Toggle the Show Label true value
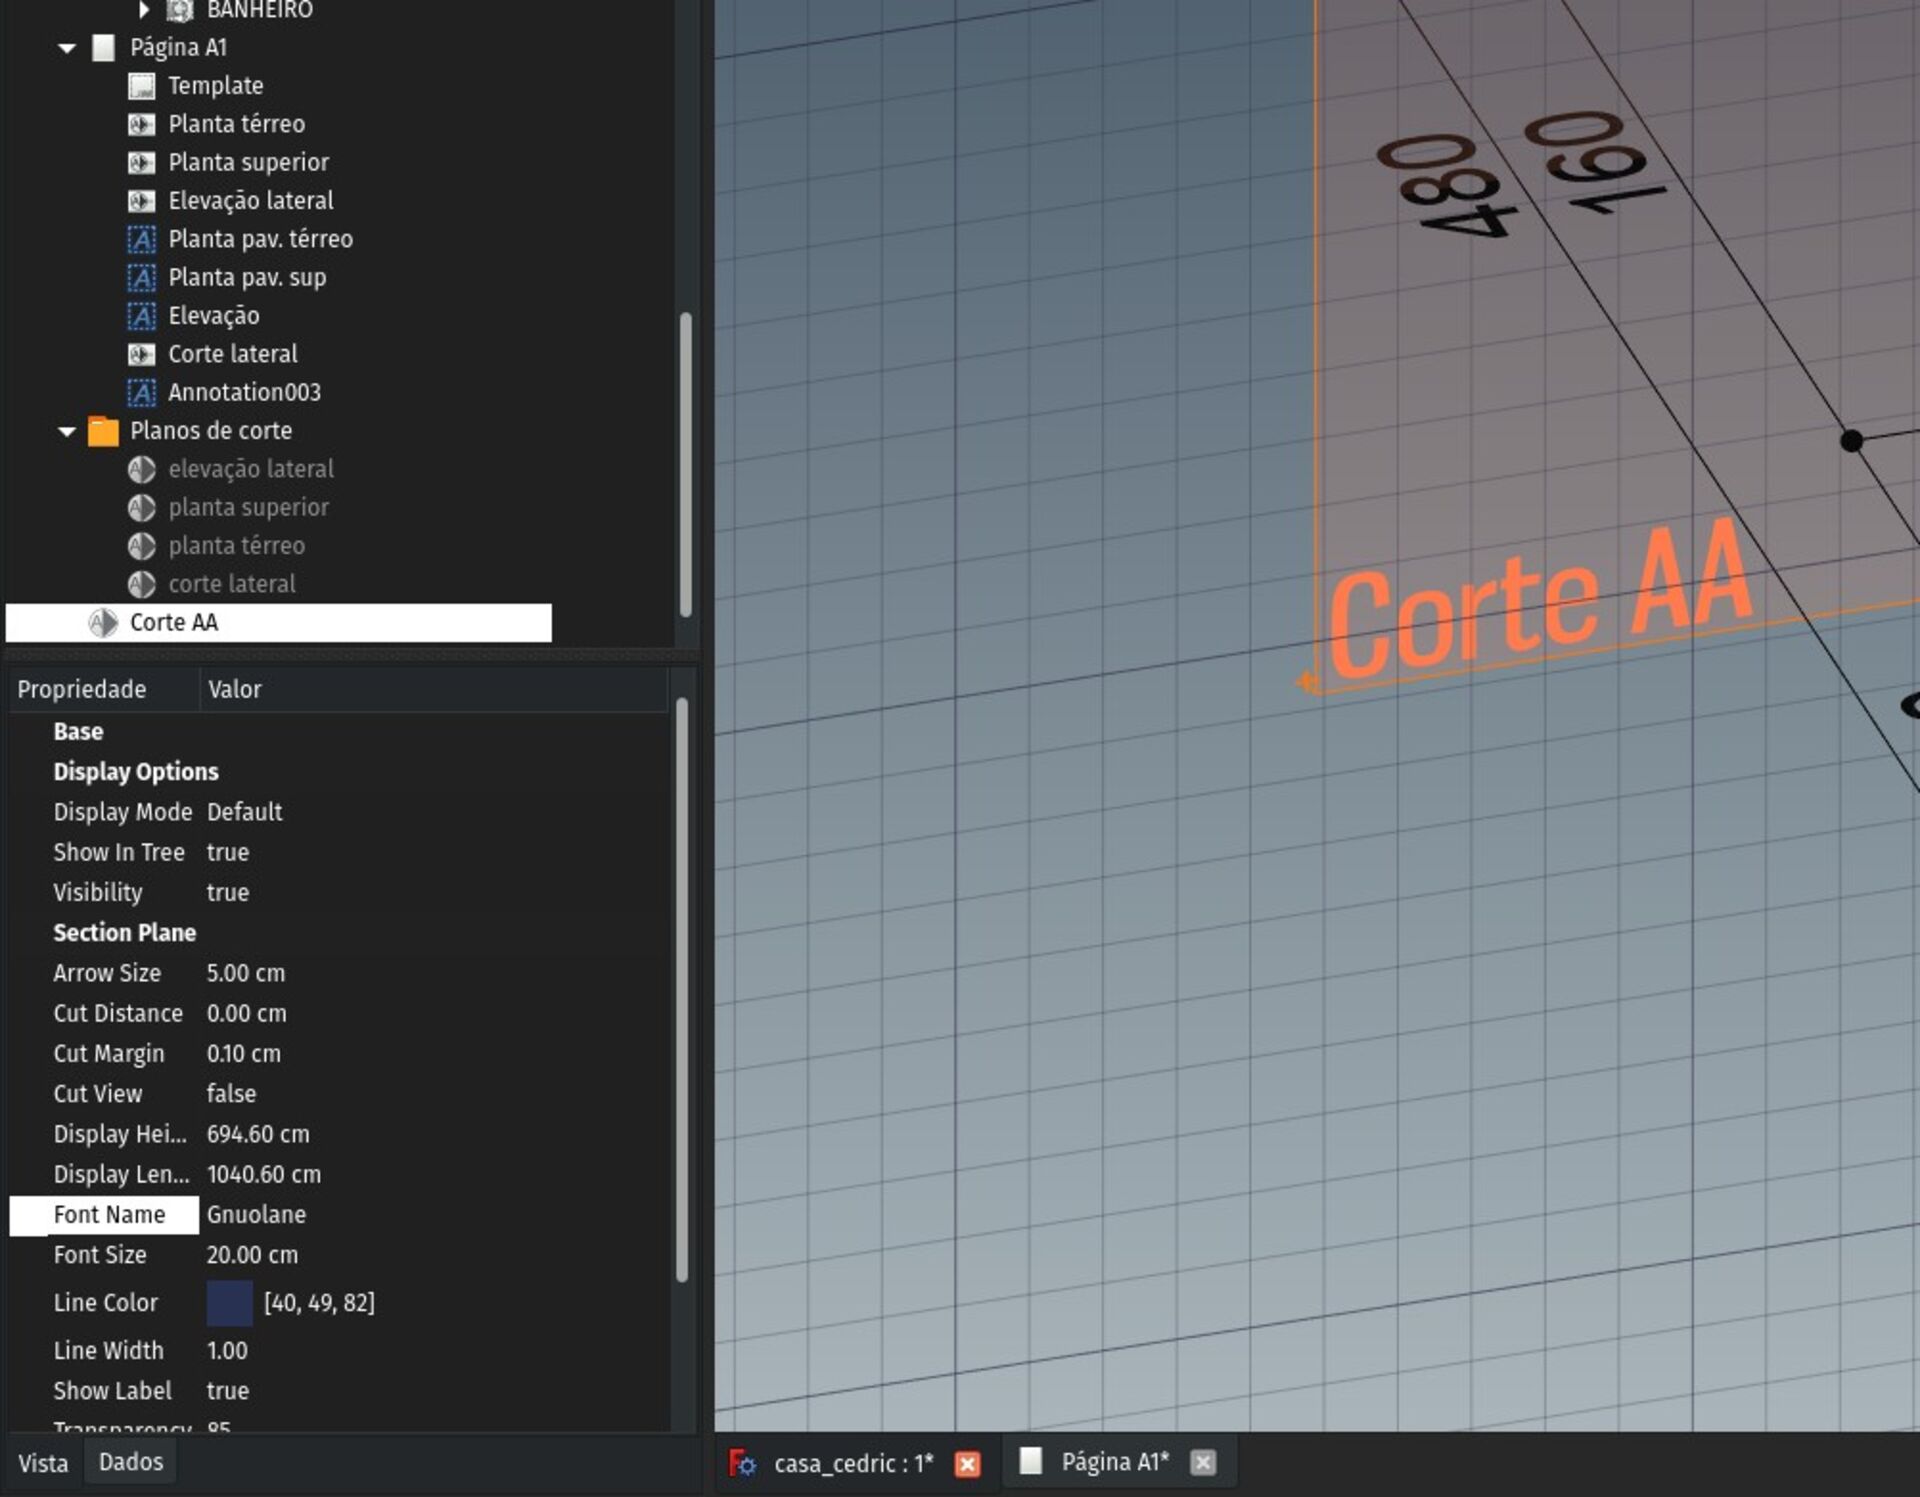The width and height of the screenshot is (1920, 1497). pos(228,1390)
